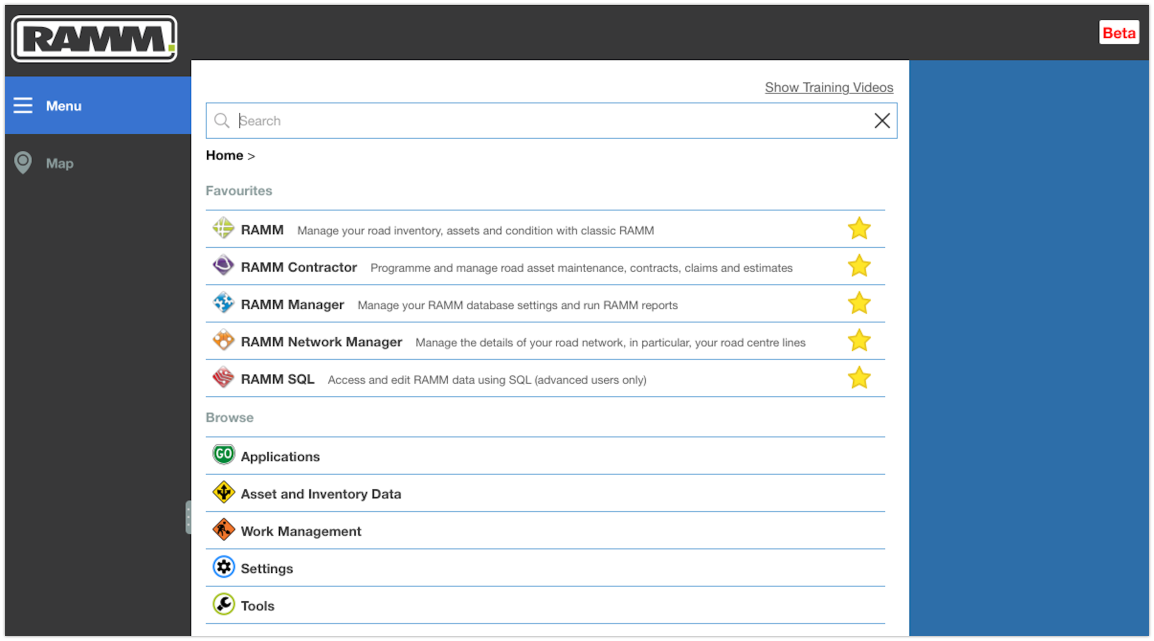Click the RAMM Network Manager icon

(x=223, y=341)
